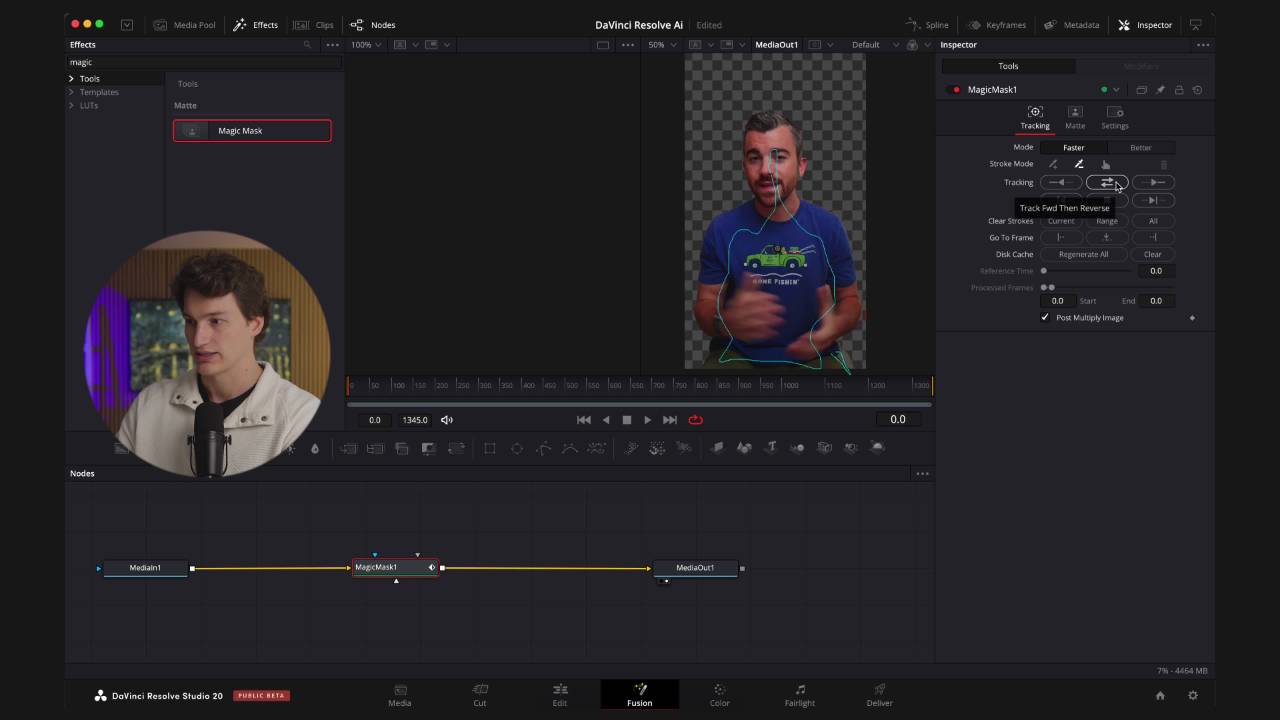The image size is (1280, 720).
Task: Set Mode to Faster
Action: point(1073,147)
